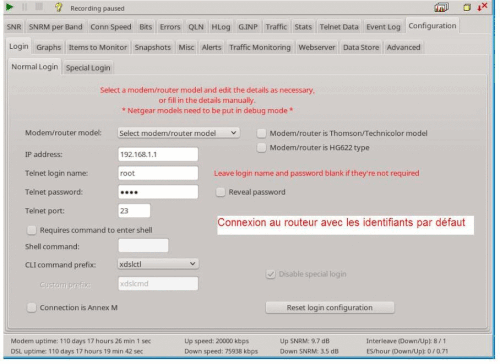Click Interleave (Down/Up) status text
This screenshot has height=364, width=500.
point(406,341)
